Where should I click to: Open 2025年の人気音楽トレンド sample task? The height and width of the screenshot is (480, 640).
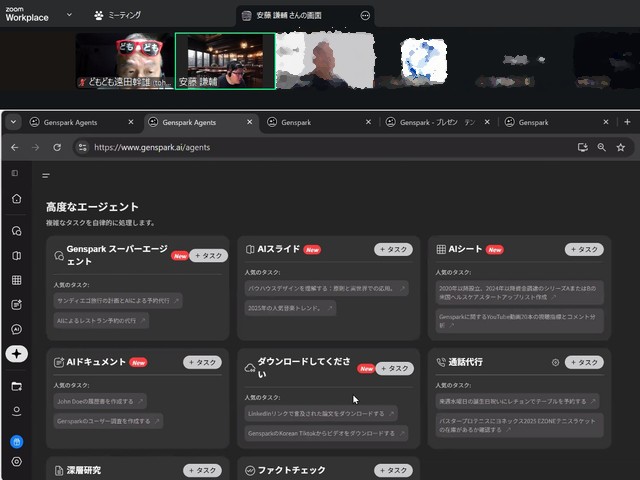tap(290, 308)
